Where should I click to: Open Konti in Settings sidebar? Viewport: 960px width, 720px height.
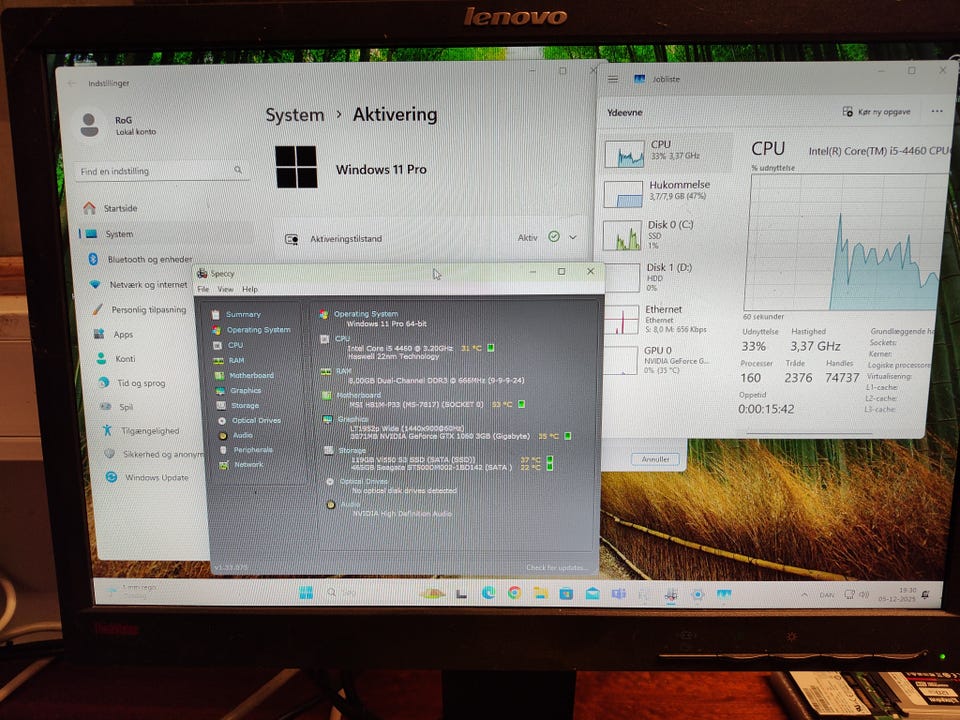tap(125, 359)
